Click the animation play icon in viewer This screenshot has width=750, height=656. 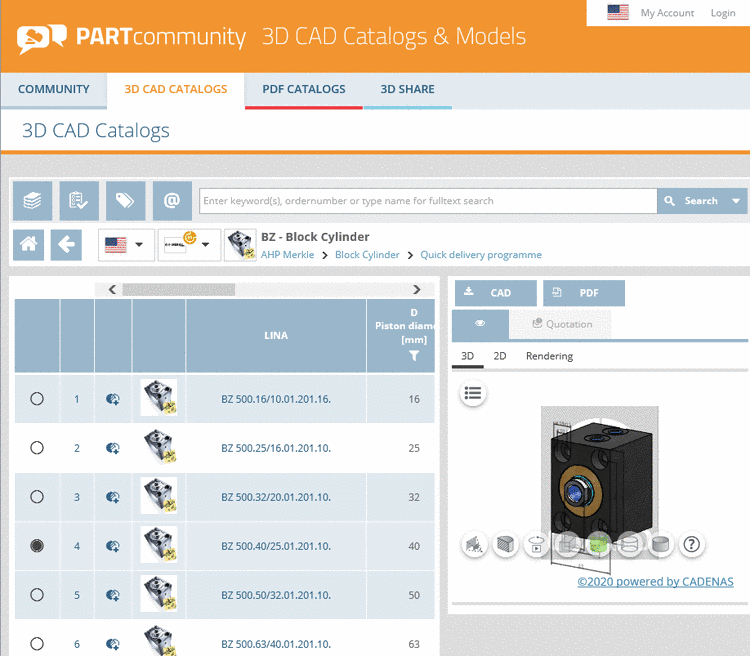click(x=536, y=544)
